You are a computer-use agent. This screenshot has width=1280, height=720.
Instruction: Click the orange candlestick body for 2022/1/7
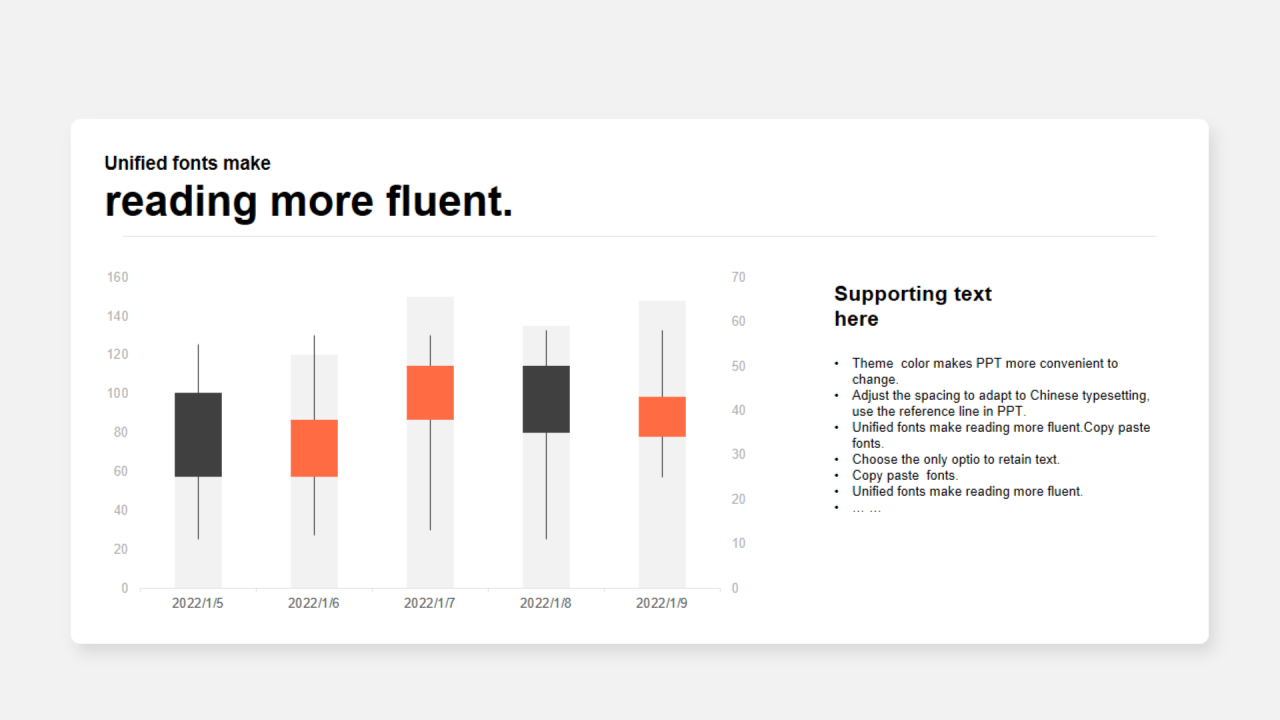coord(430,392)
